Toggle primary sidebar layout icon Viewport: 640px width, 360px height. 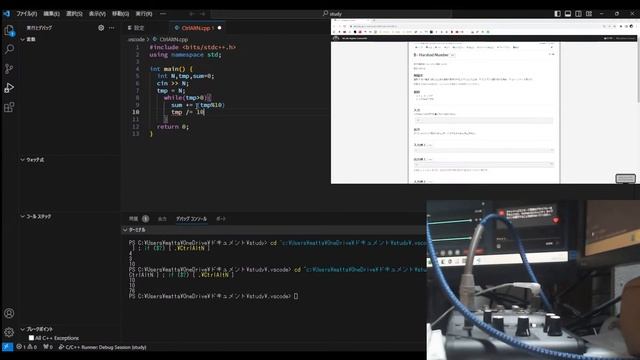click(x=557, y=13)
